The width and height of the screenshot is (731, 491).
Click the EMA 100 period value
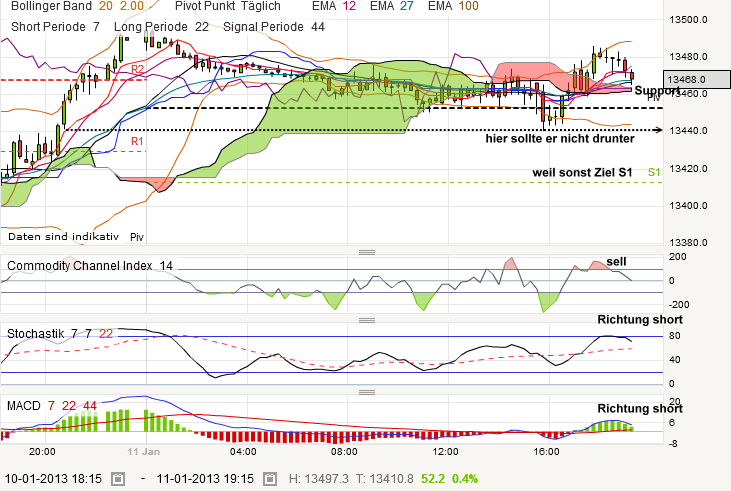click(468, 6)
